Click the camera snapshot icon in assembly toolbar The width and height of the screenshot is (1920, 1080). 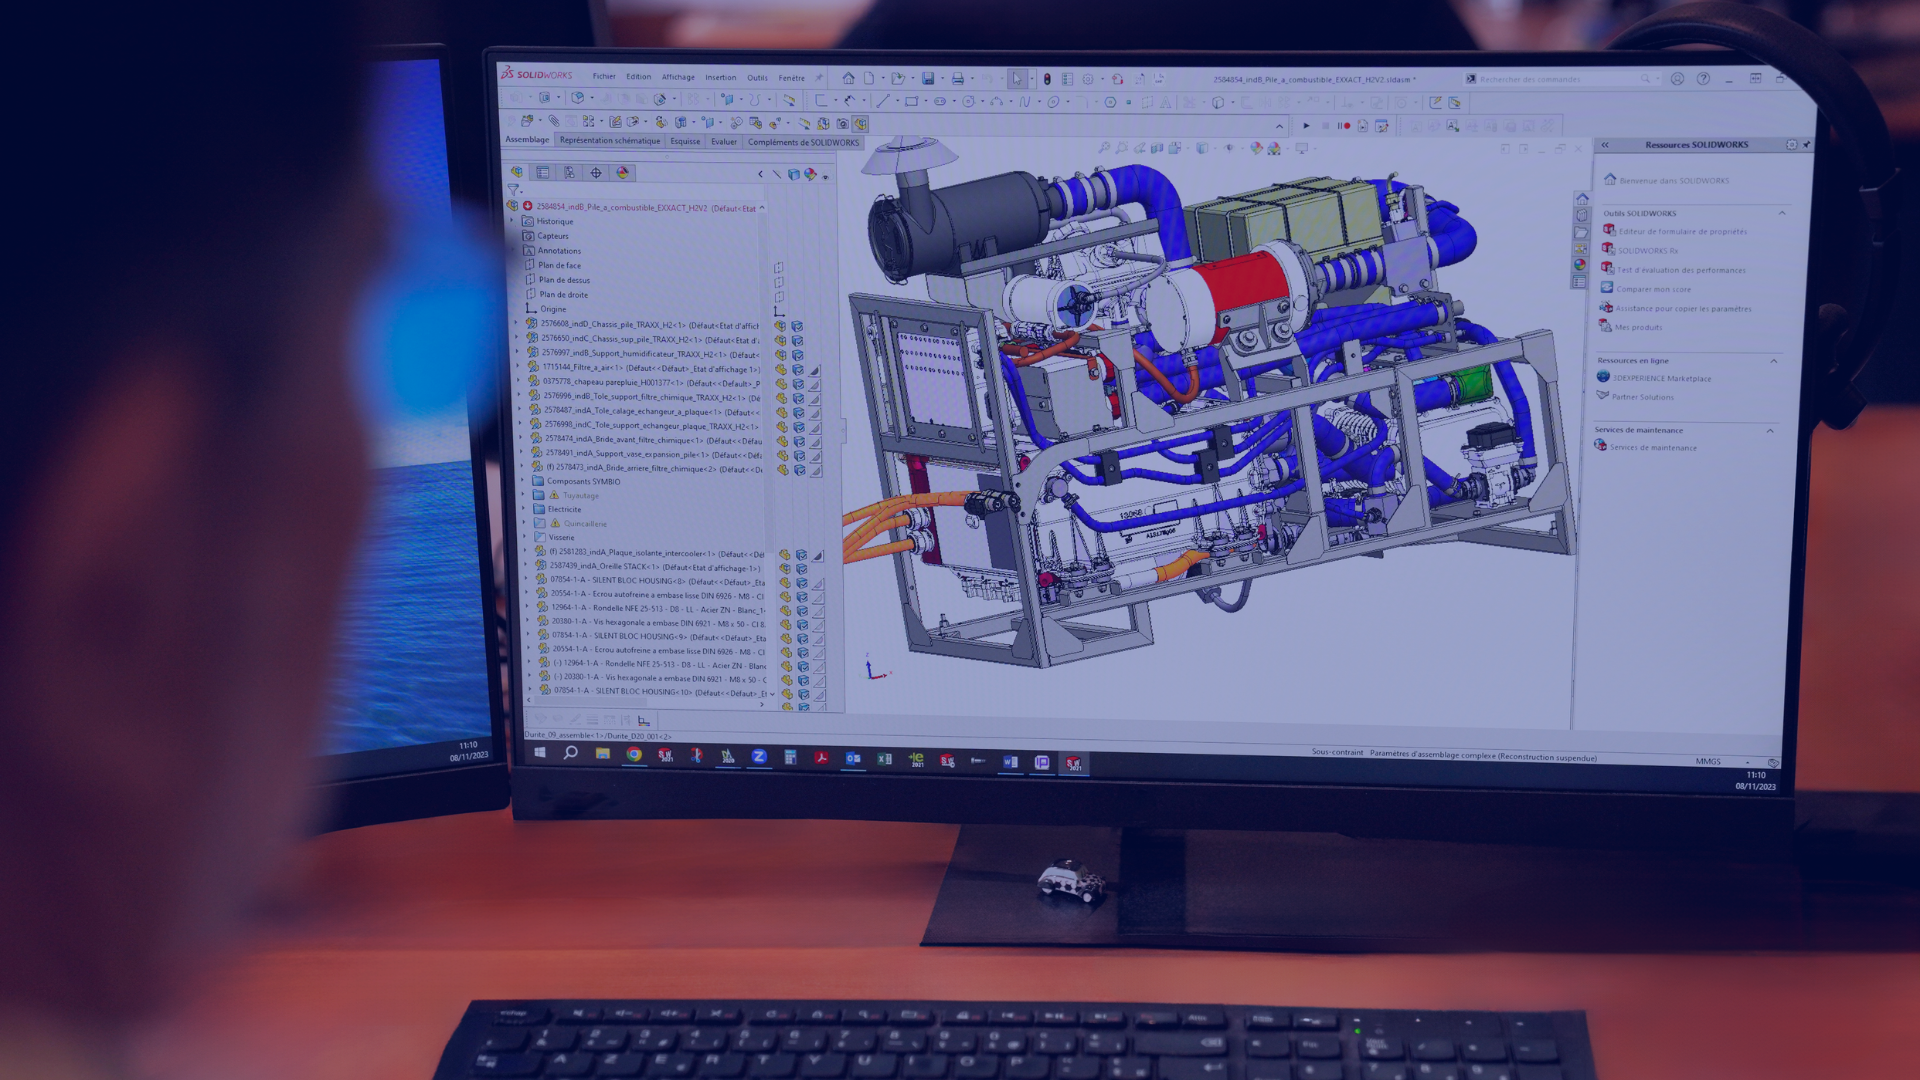point(843,124)
